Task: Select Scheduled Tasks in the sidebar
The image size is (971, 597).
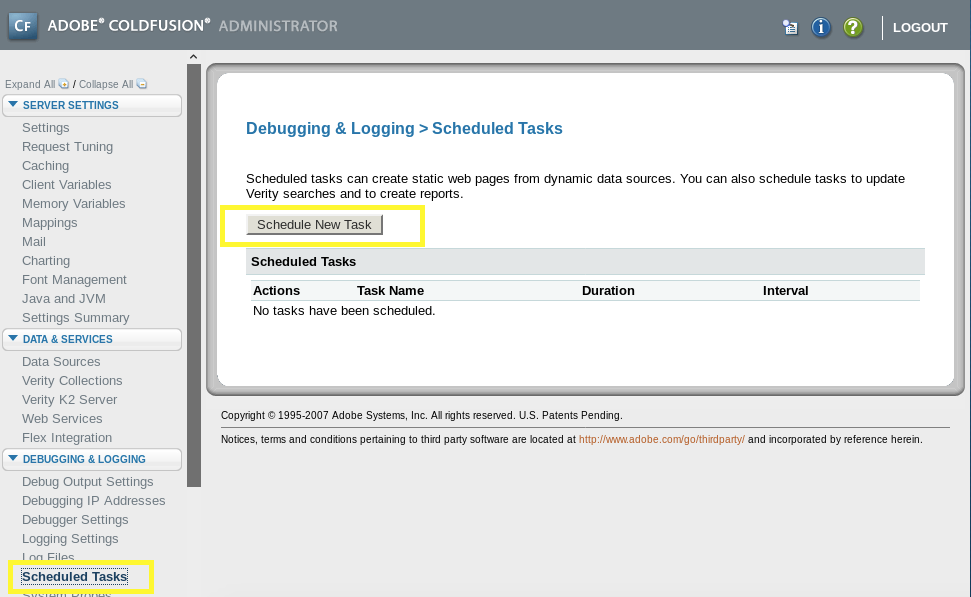Action: pyautogui.click(x=74, y=577)
